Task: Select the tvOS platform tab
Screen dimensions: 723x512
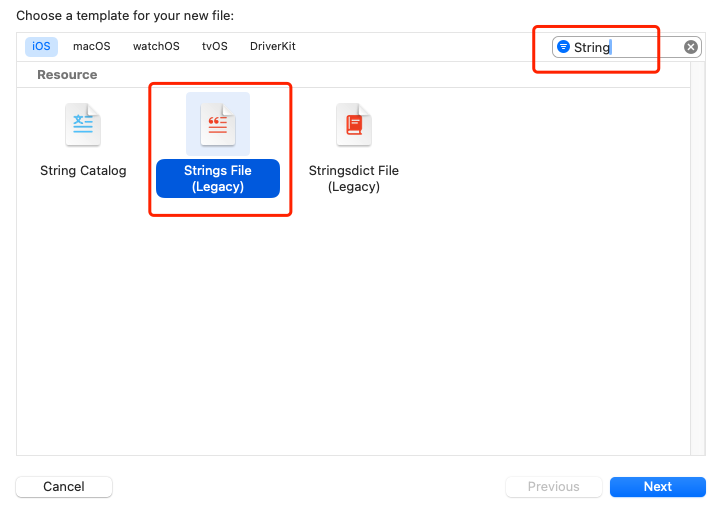Action: pos(214,46)
